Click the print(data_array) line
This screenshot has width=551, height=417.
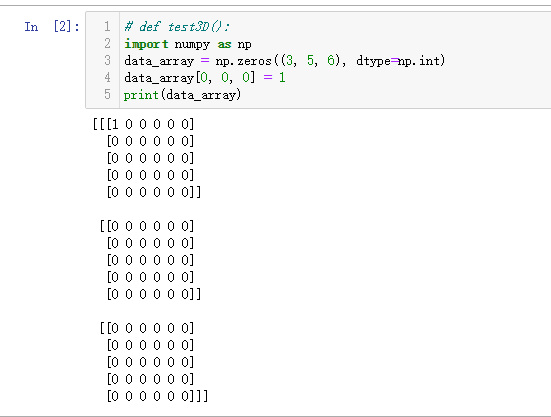[x=182, y=95]
